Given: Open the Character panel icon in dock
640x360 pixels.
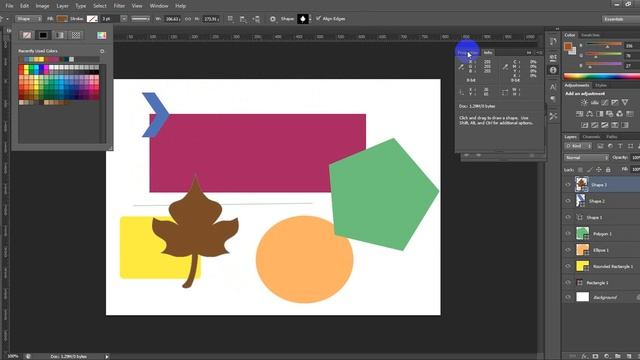Looking at the screenshot, I should pyautogui.click(x=553, y=87).
